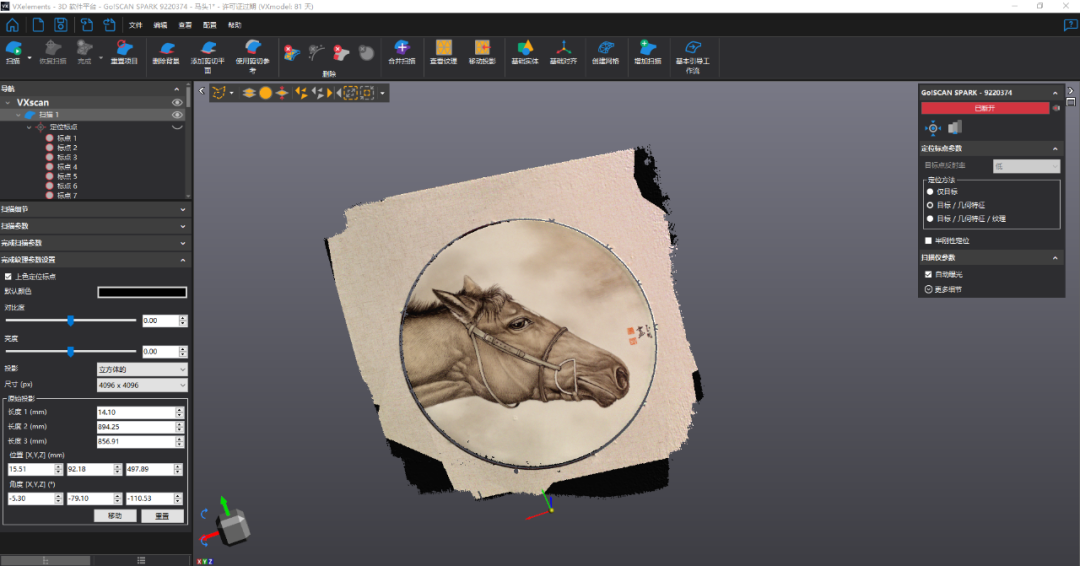Collapse the 扫描仪参数 section
The image size is (1080, 566).
tap(1055, 258)
